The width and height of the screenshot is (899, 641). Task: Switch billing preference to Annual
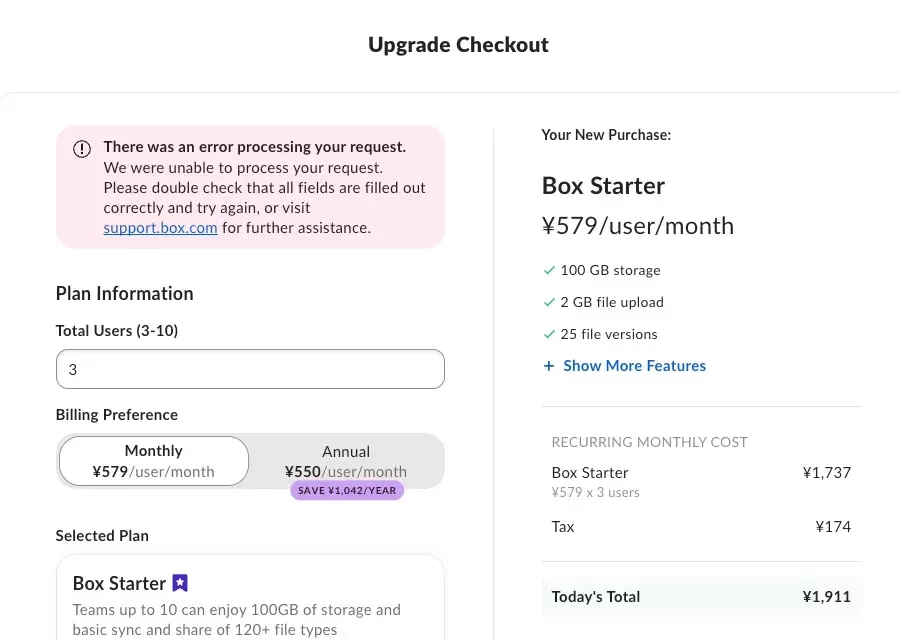346,461
